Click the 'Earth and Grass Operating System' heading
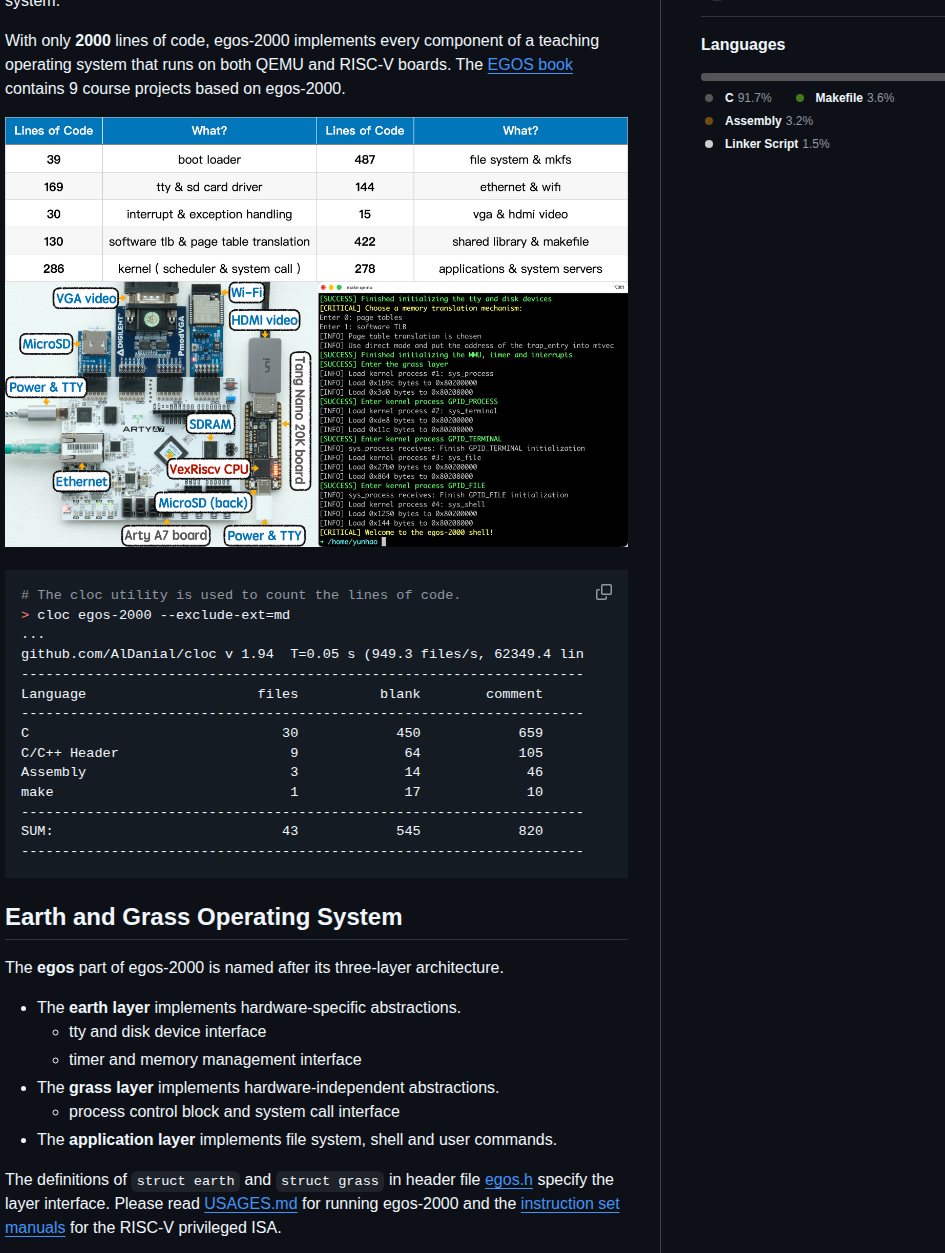Viewport: 945px width, 1253px height. point(204,917)
